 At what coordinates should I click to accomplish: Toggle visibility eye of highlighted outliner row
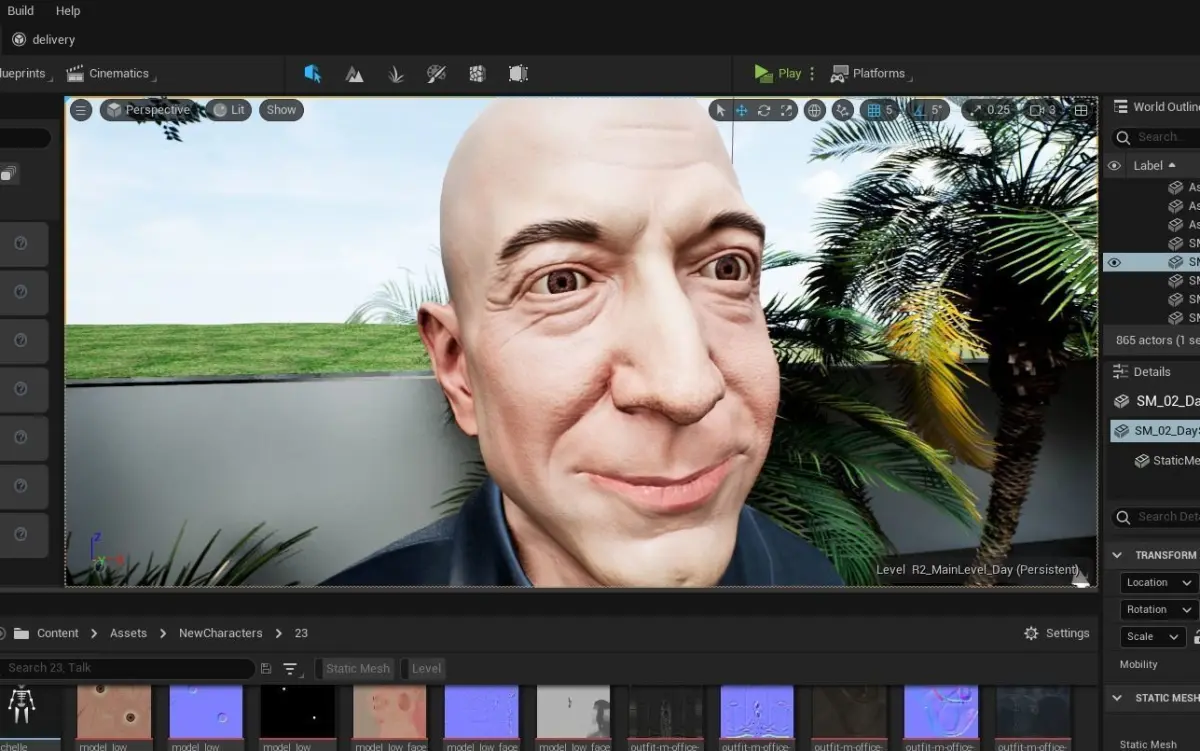pos(1114,262)
